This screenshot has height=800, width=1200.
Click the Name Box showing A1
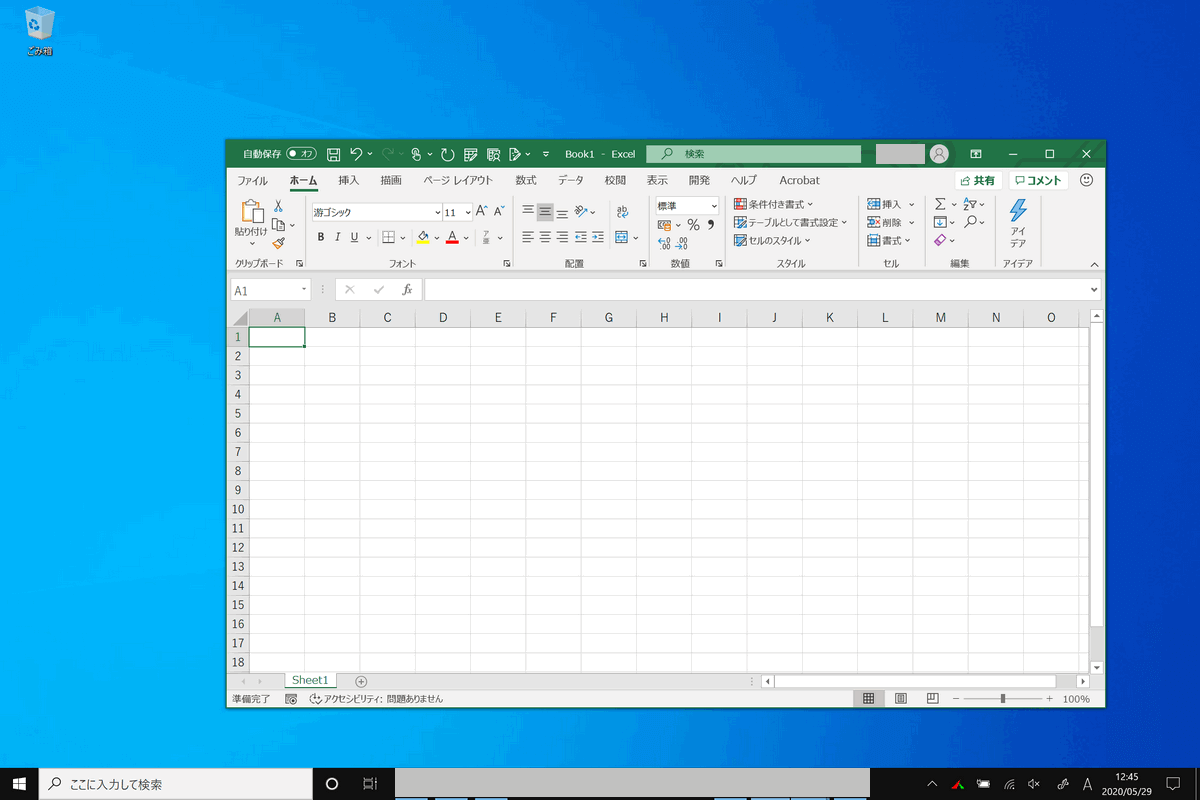click(x=270, y=290)
